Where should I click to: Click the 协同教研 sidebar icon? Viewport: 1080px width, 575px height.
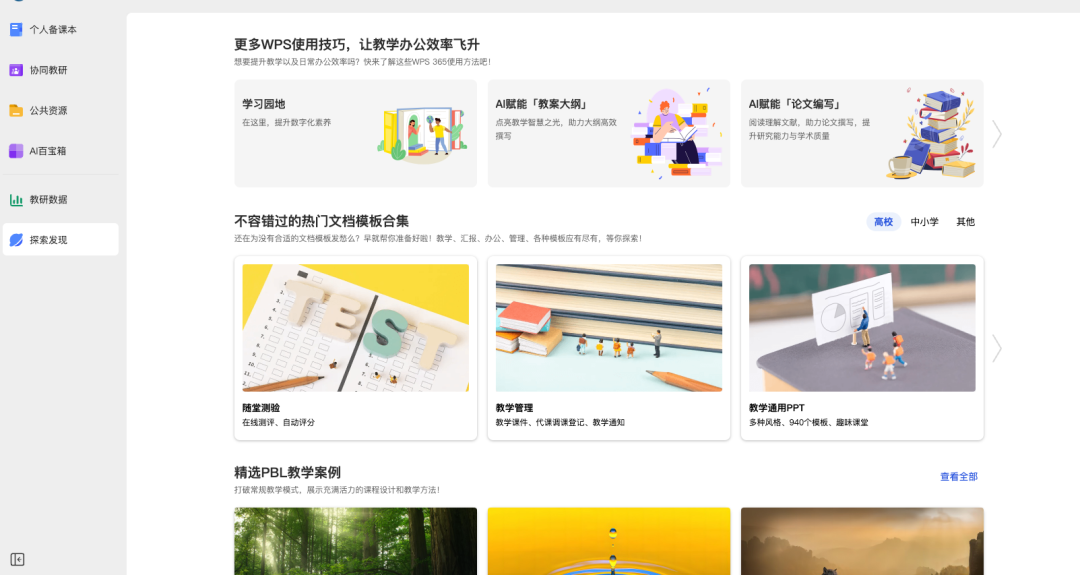click(16, 70)
